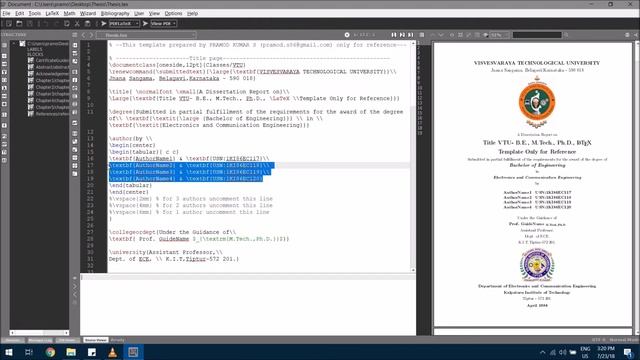Open the Math menu
640x360 pixels.
point(69,13)
